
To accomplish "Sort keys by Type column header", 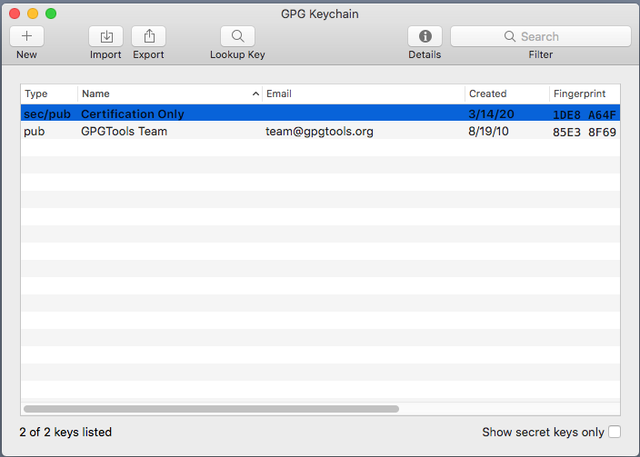I will [x=49, y=94].
